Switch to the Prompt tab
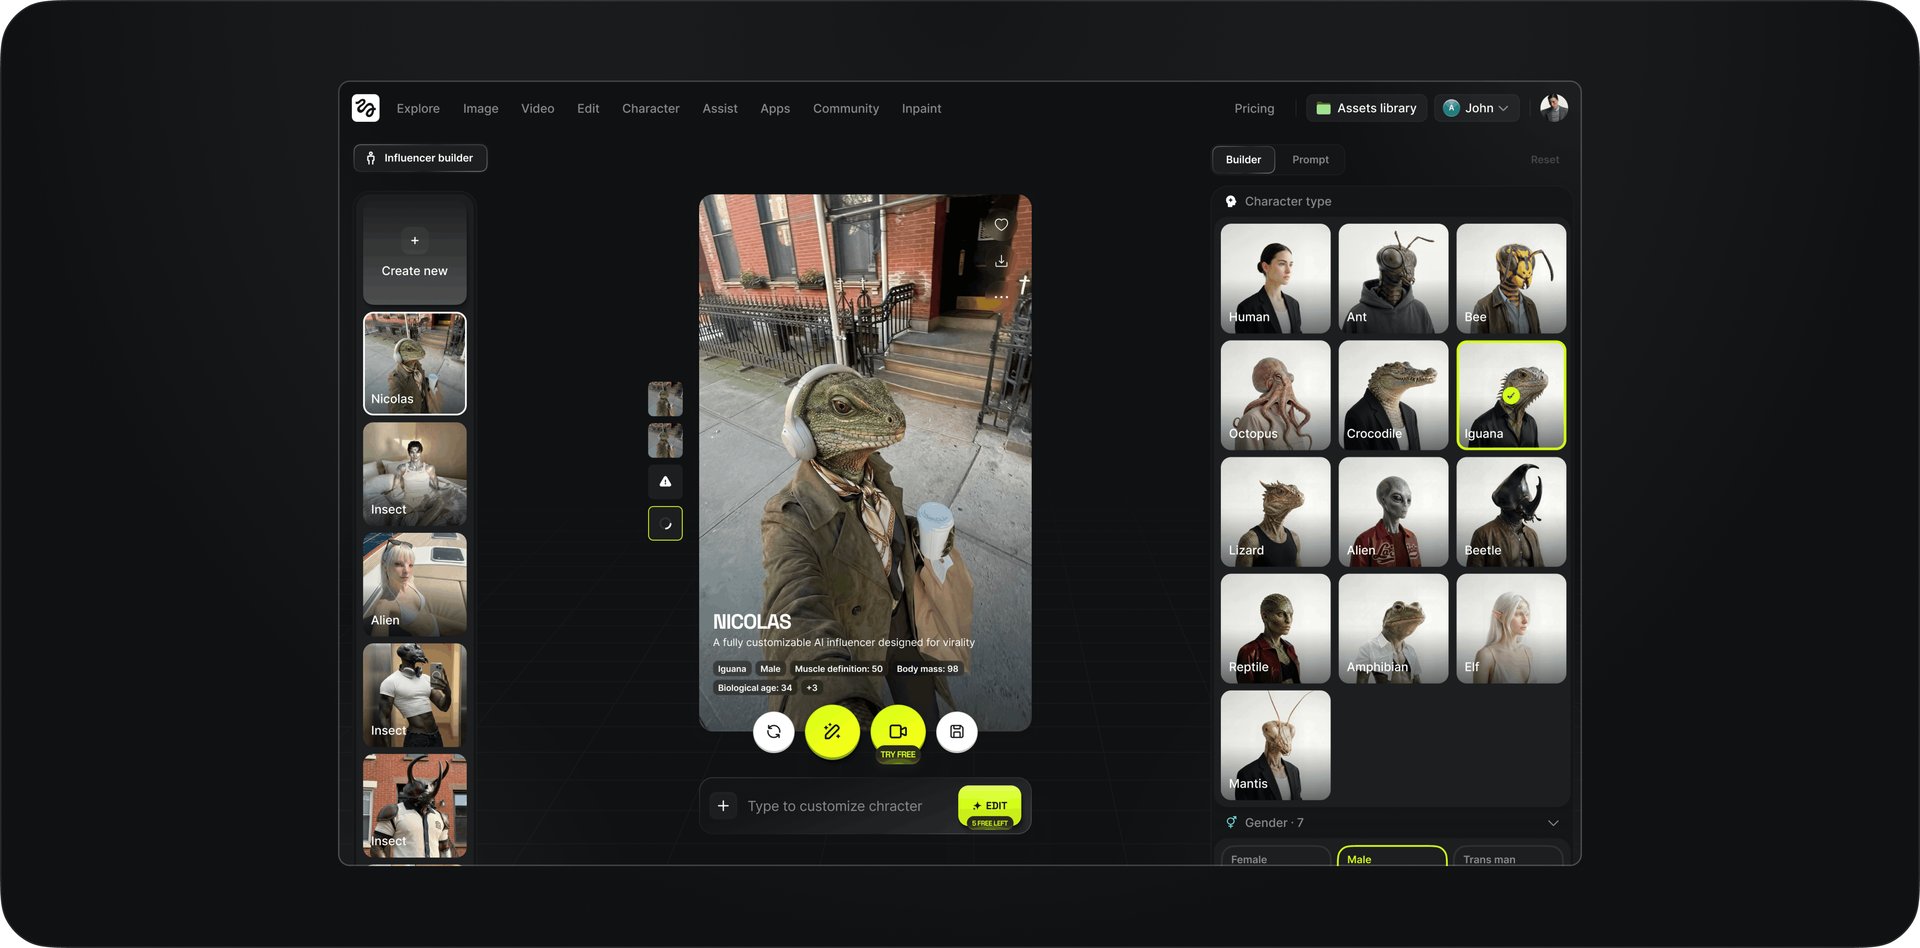1920x948 pixels. [x=1310, y=160]
